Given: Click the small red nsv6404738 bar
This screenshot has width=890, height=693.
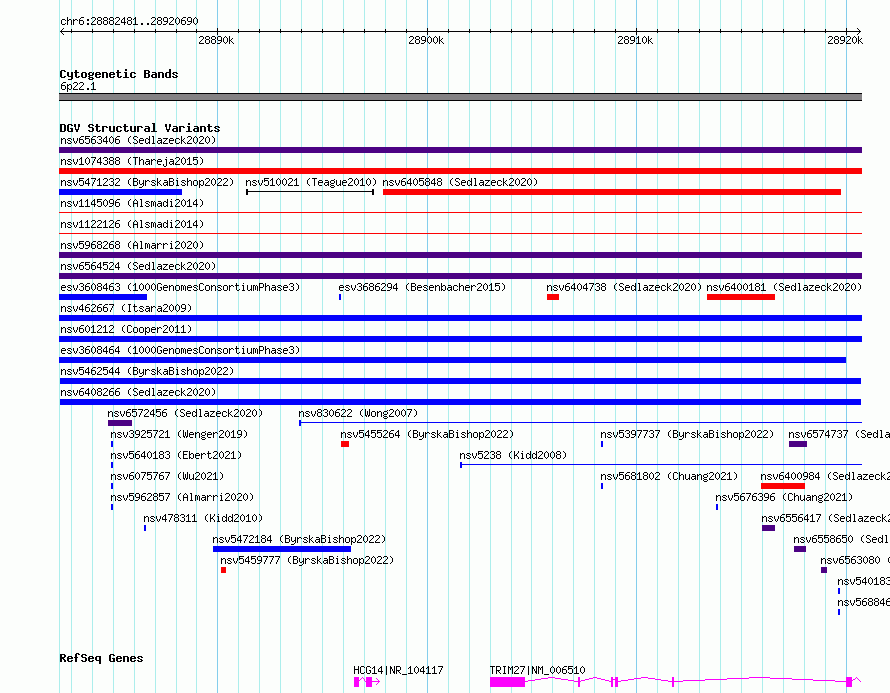Looking at the screenshot, I should 553,297.
